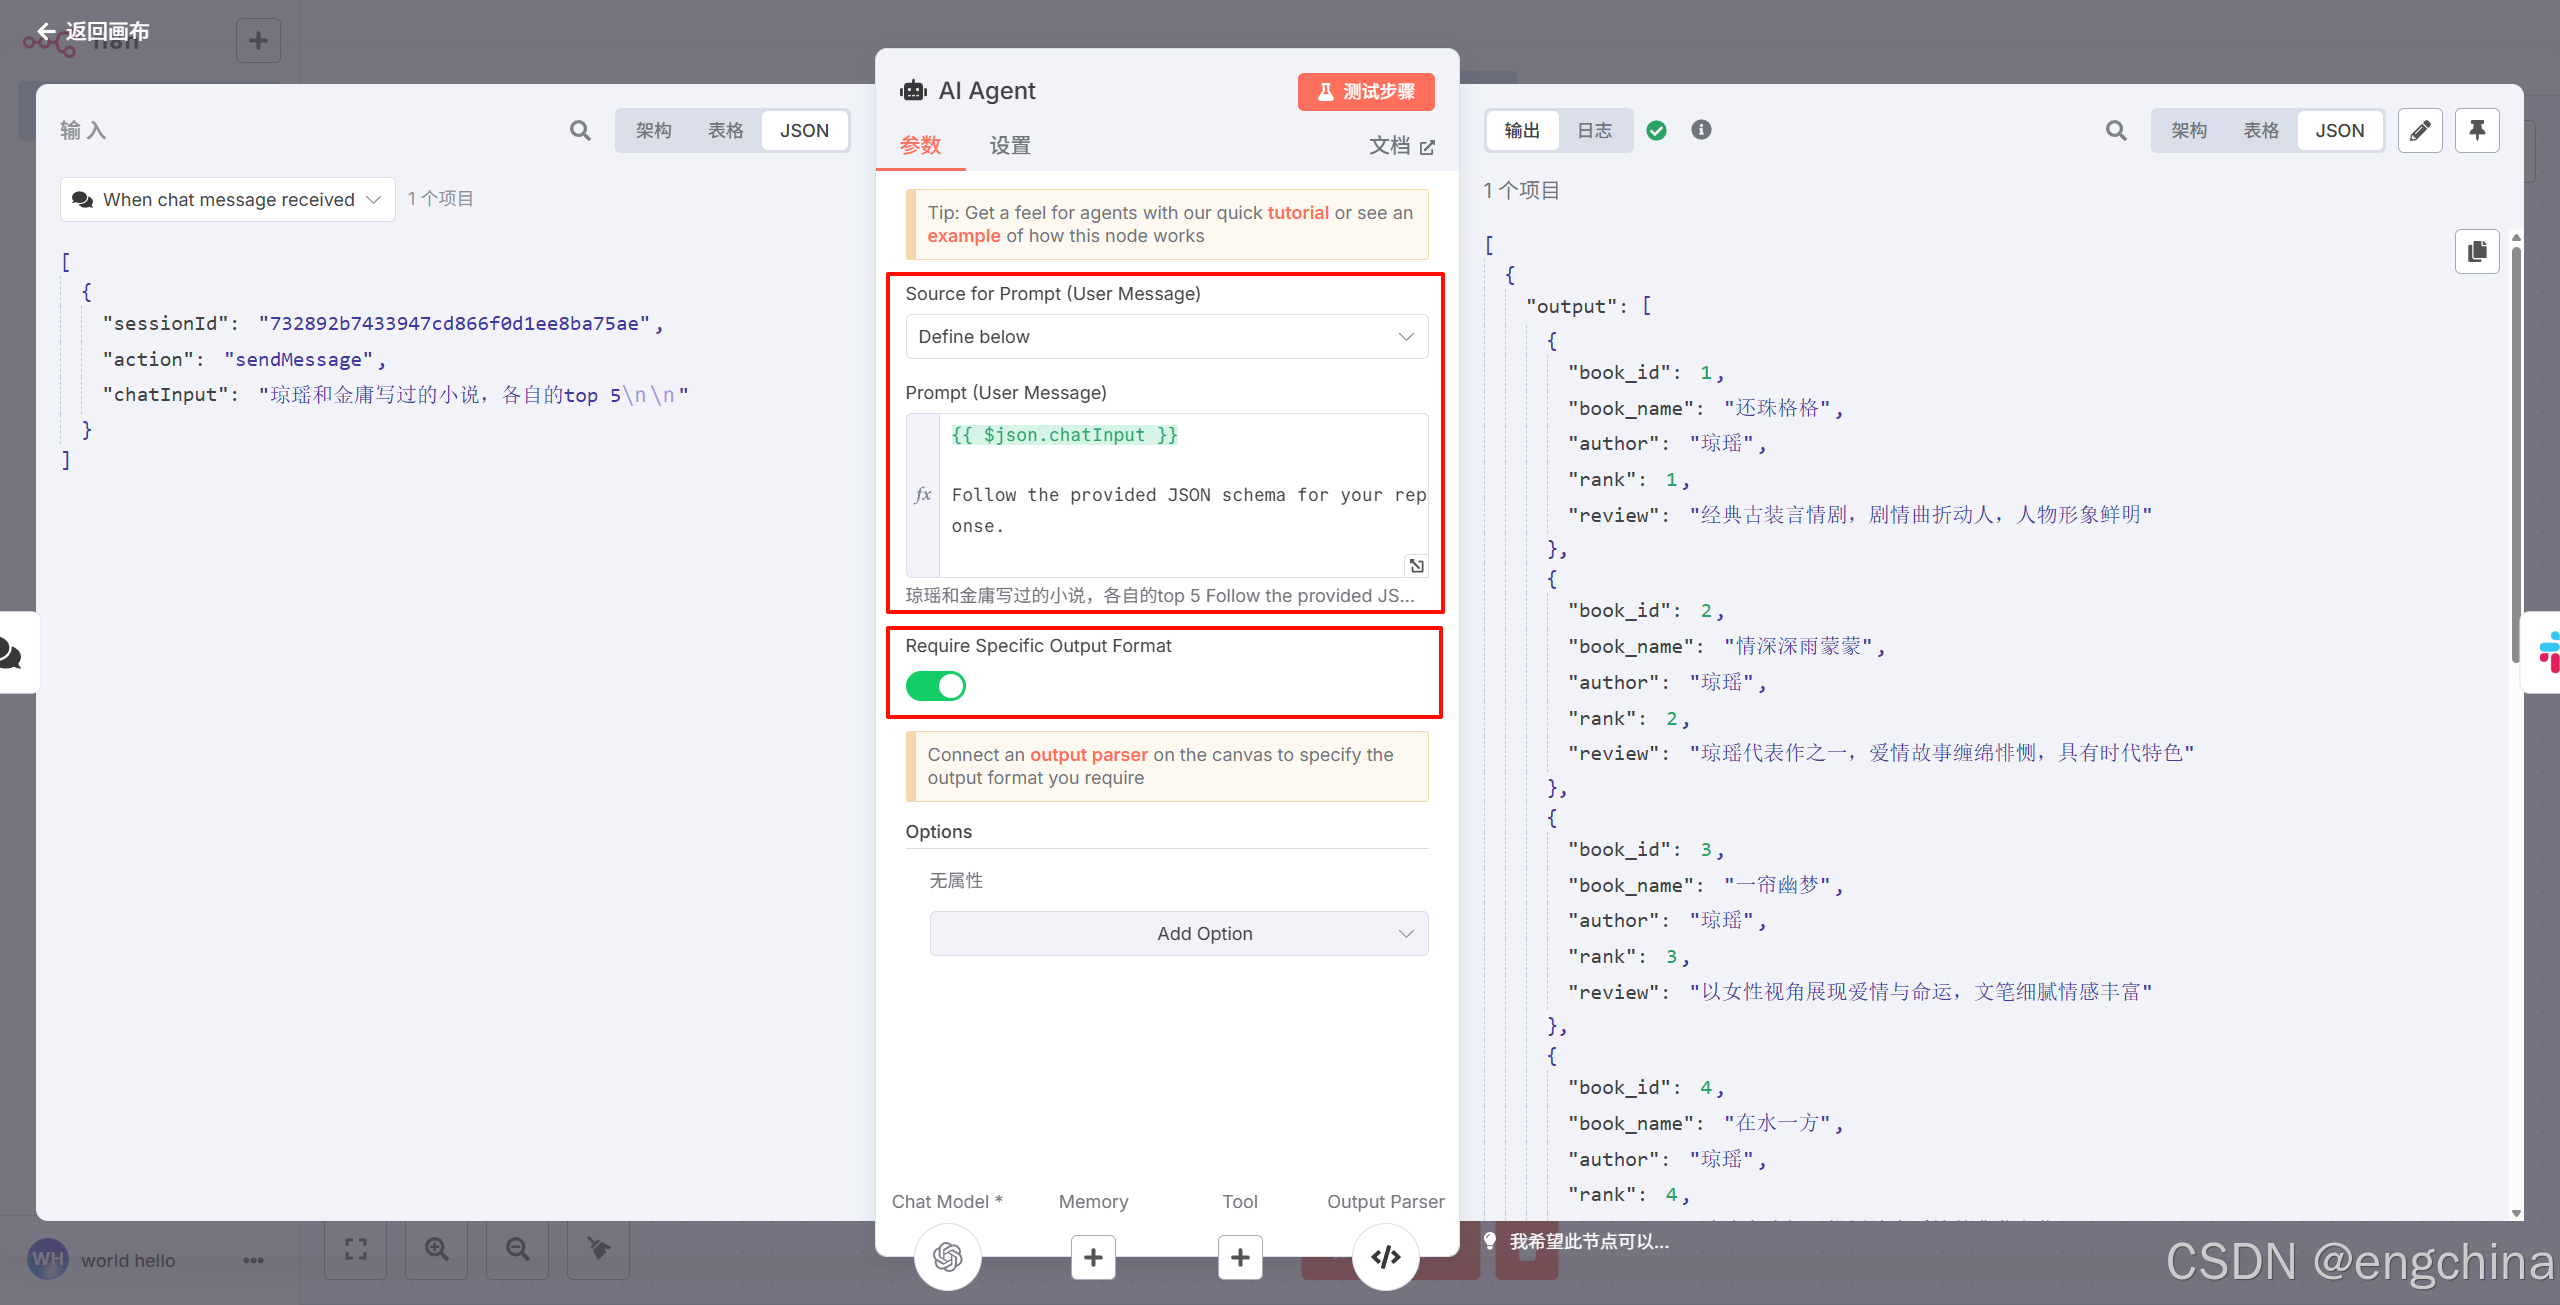The width and height of the screenshot is (2560, 1305).
Task: Open the 日志 tab
Action: 1594,130
